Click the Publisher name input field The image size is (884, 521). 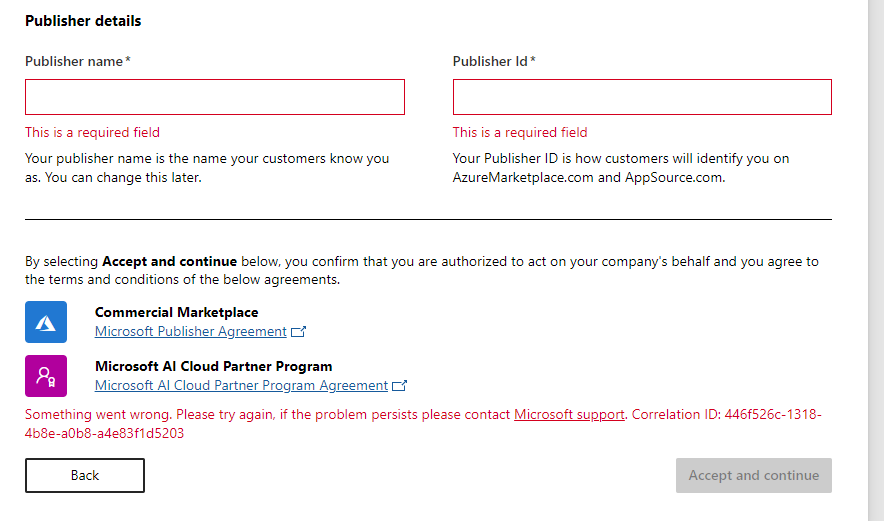click(x=215, y=97)
